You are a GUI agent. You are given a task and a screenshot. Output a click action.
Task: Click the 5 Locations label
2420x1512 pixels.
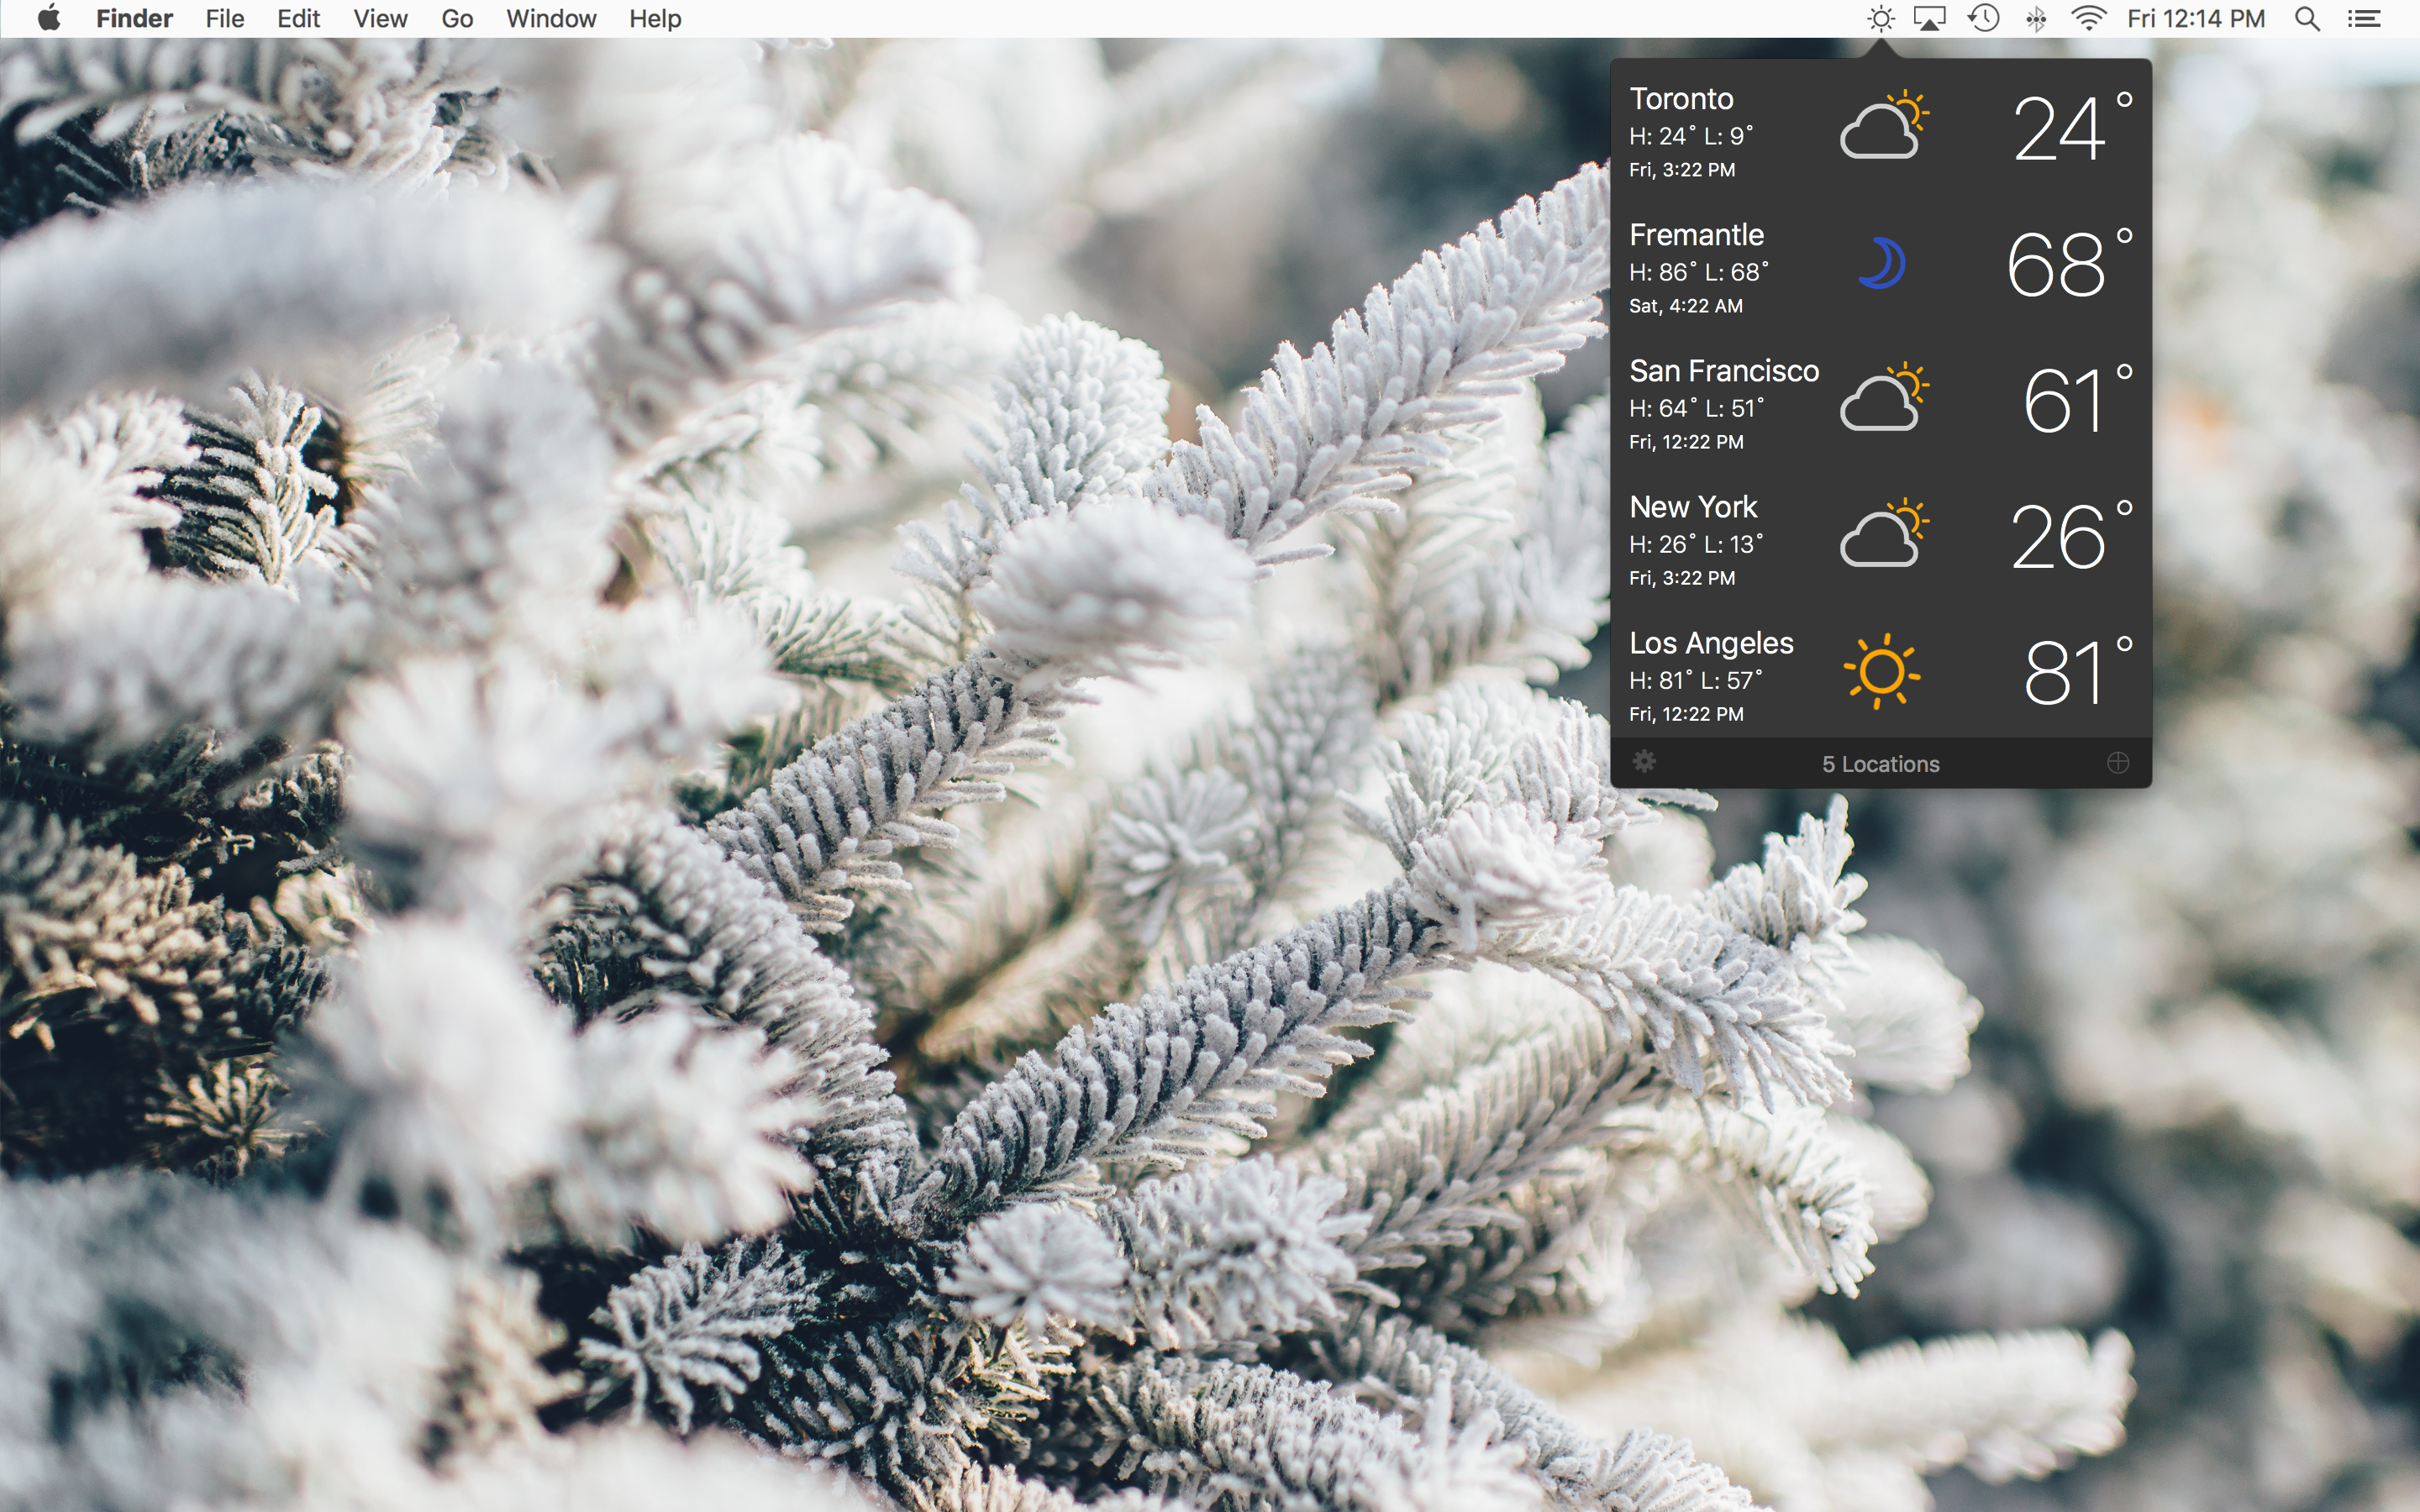pos(1881,763)
